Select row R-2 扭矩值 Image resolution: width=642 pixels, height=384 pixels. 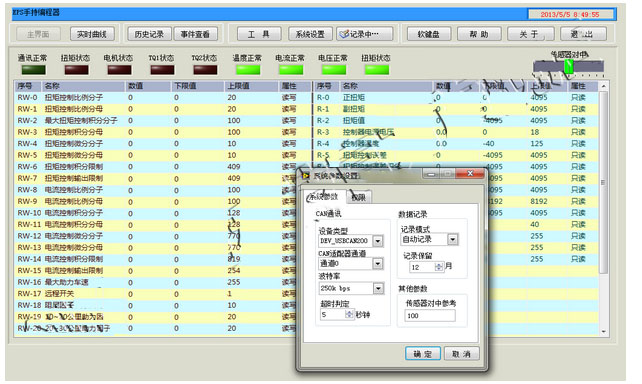(456, 120)
